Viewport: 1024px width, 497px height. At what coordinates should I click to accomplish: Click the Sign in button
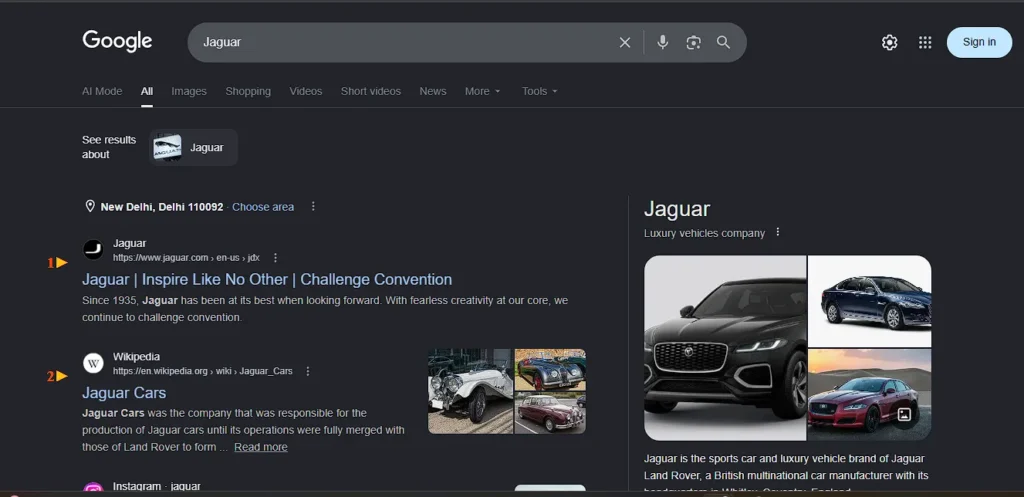point(979,42)
